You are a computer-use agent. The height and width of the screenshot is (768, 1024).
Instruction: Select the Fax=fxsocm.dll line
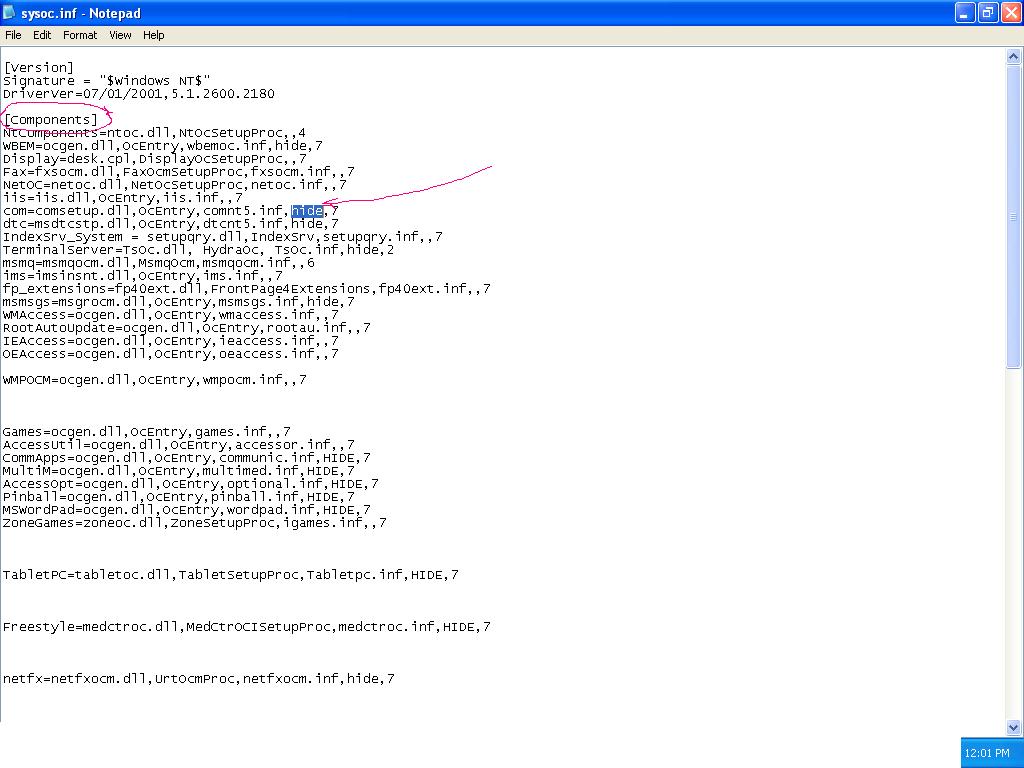click(x=179, y=172)
